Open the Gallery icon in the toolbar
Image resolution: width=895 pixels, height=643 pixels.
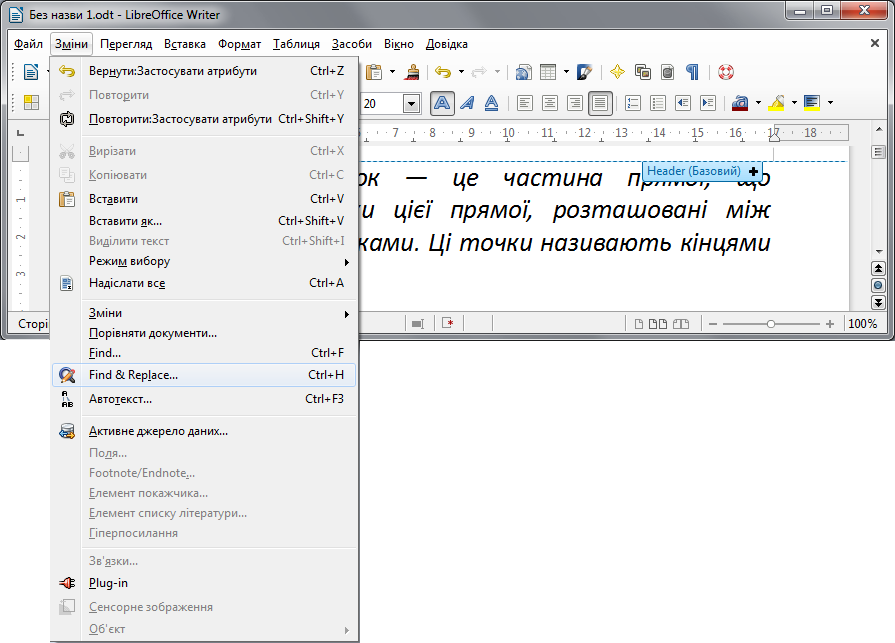coord(643,72)
